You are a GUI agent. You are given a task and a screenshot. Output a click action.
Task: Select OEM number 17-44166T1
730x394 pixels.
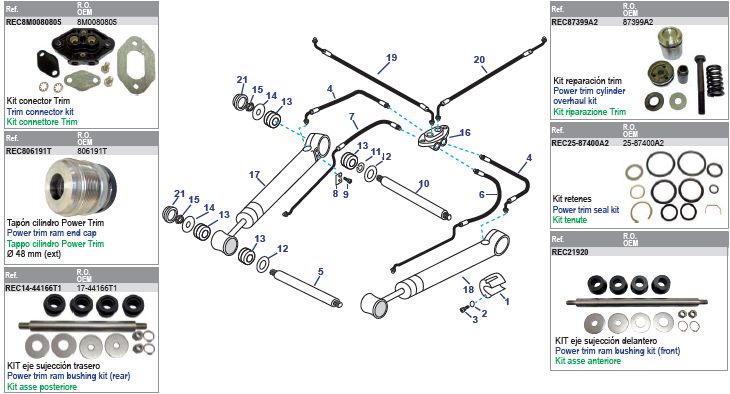pos(97,288)
